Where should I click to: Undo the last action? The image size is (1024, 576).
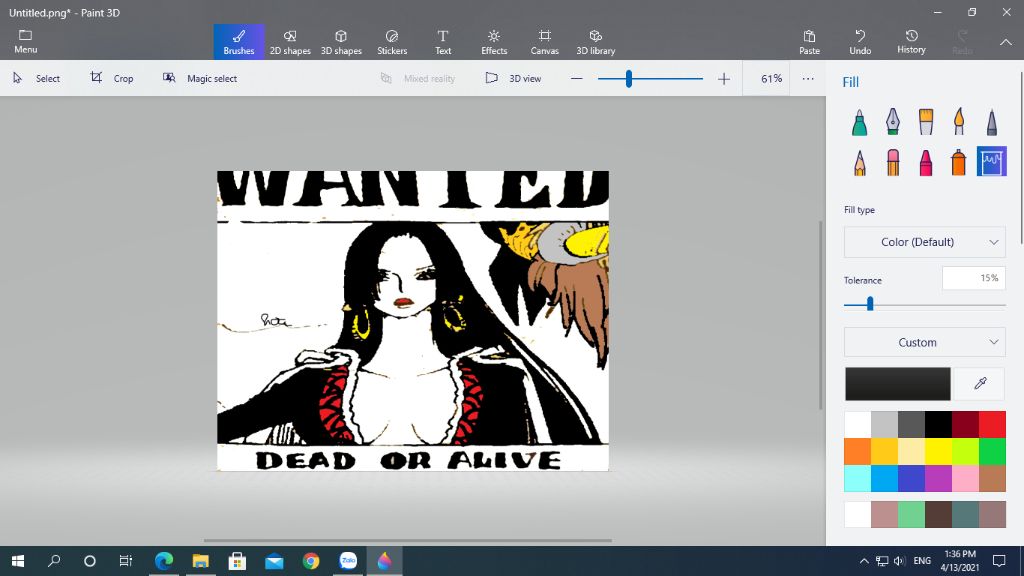(860, 42)
